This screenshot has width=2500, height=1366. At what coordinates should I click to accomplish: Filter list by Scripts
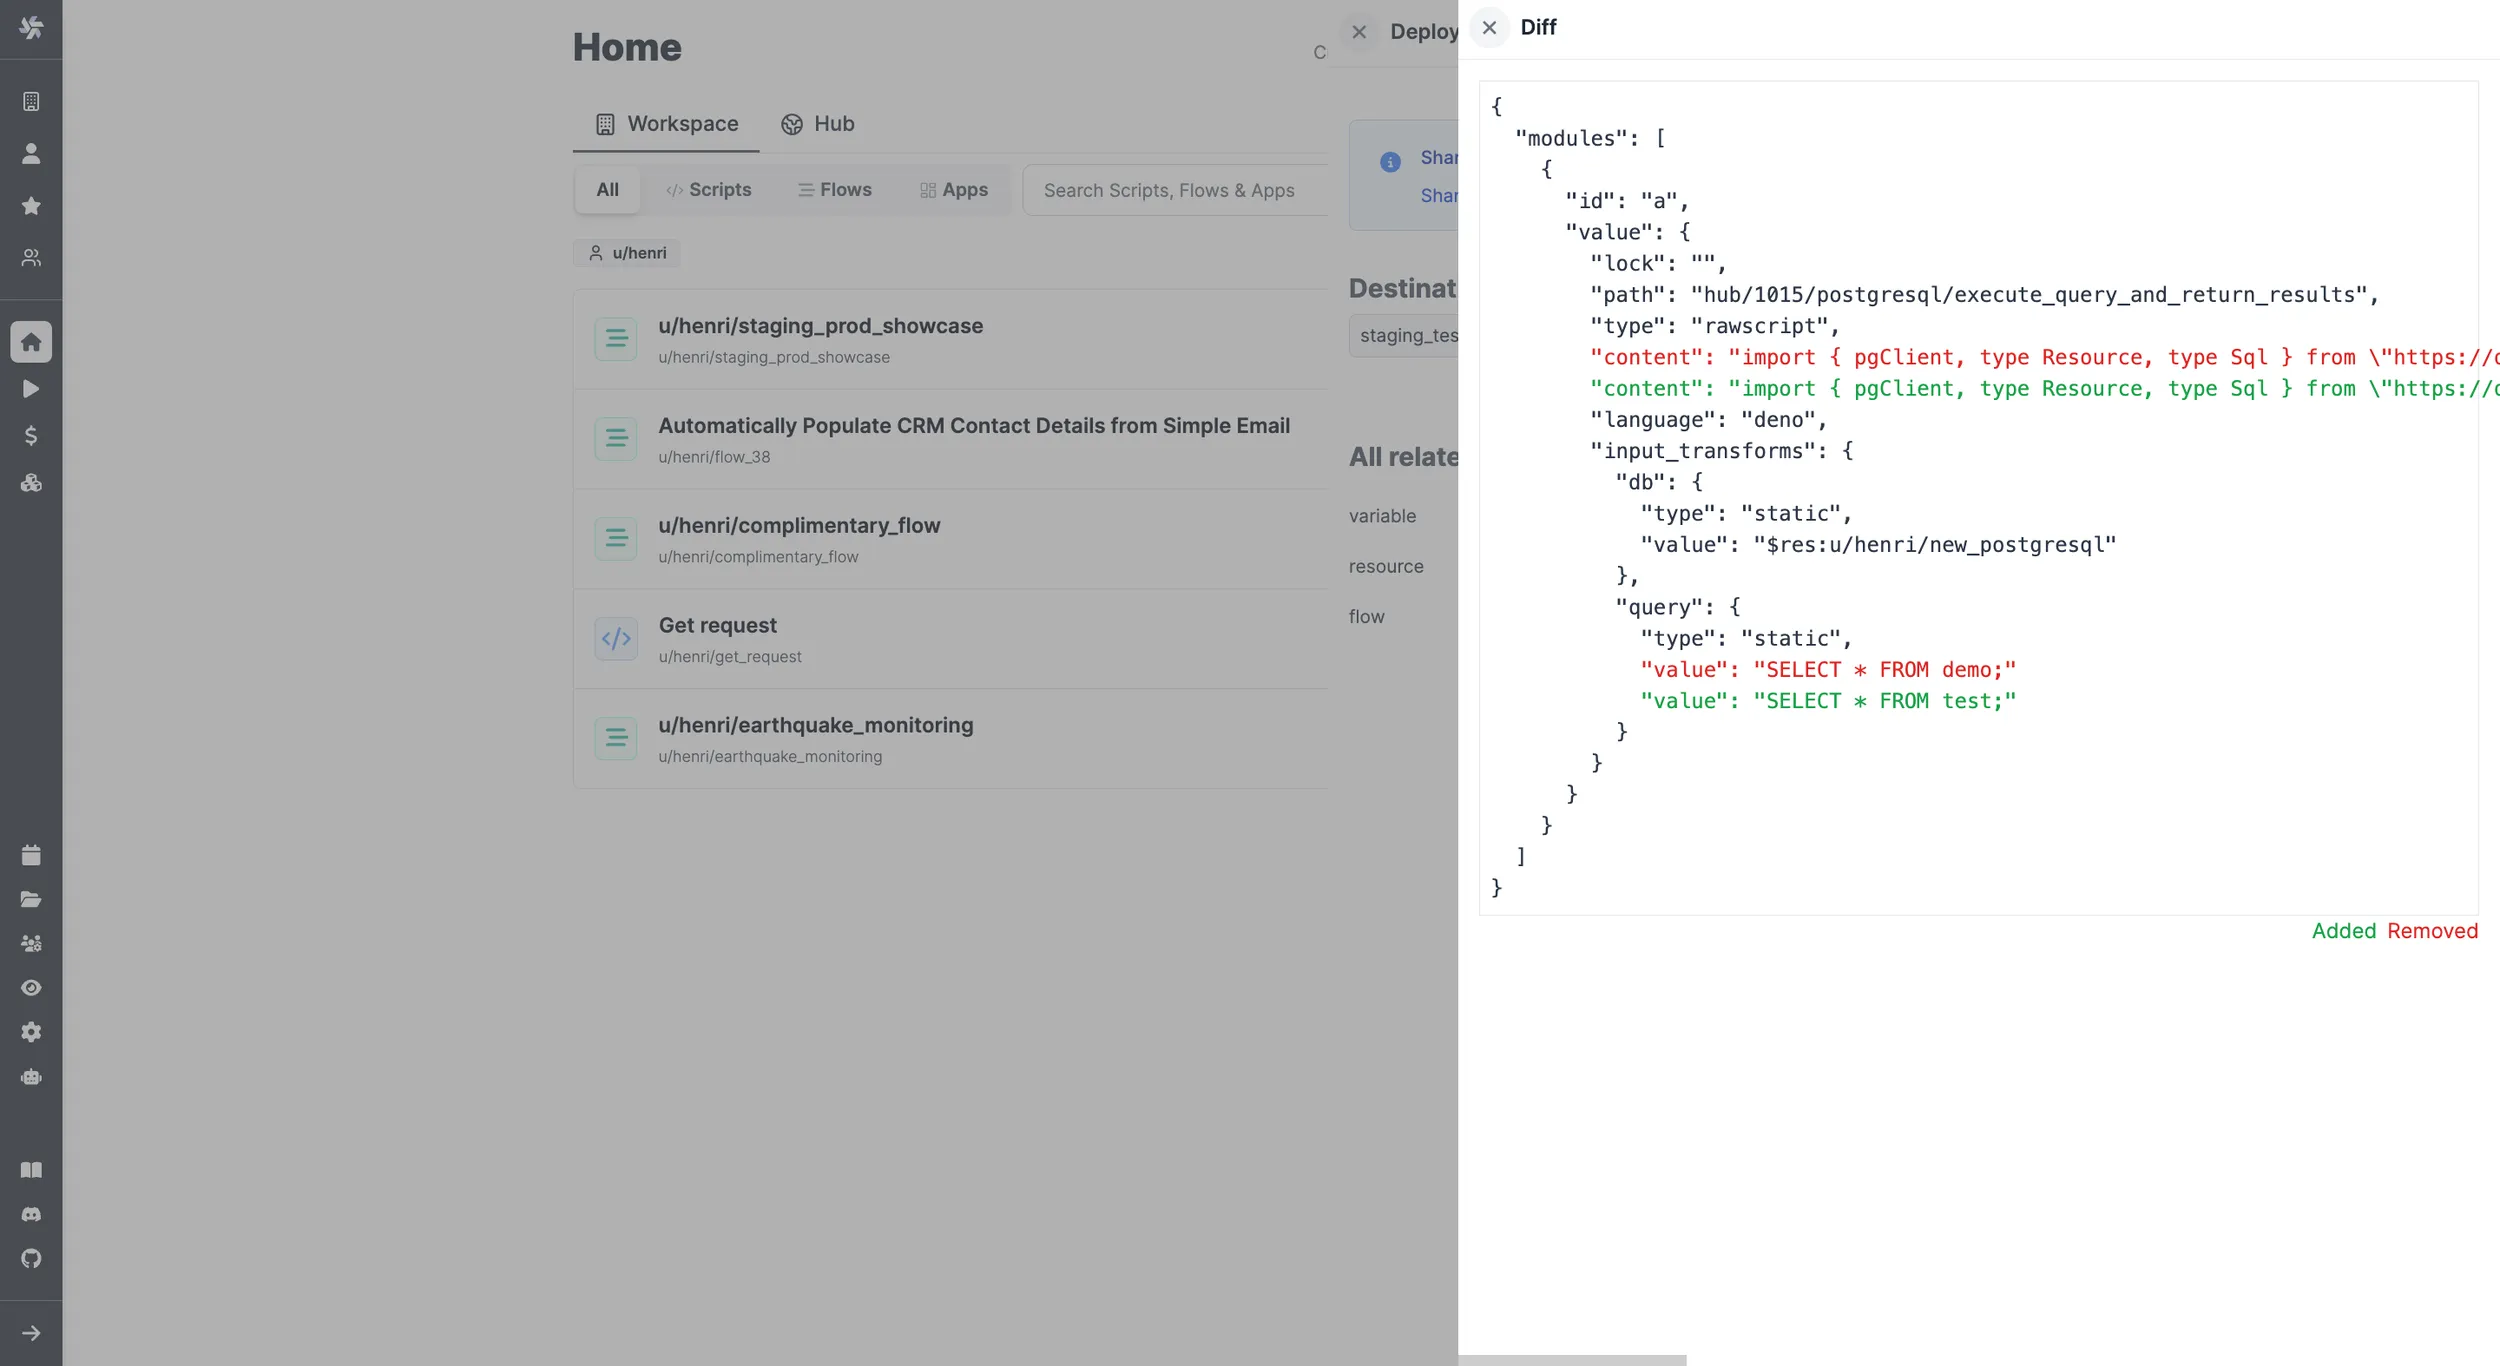(x=708, y=190)
